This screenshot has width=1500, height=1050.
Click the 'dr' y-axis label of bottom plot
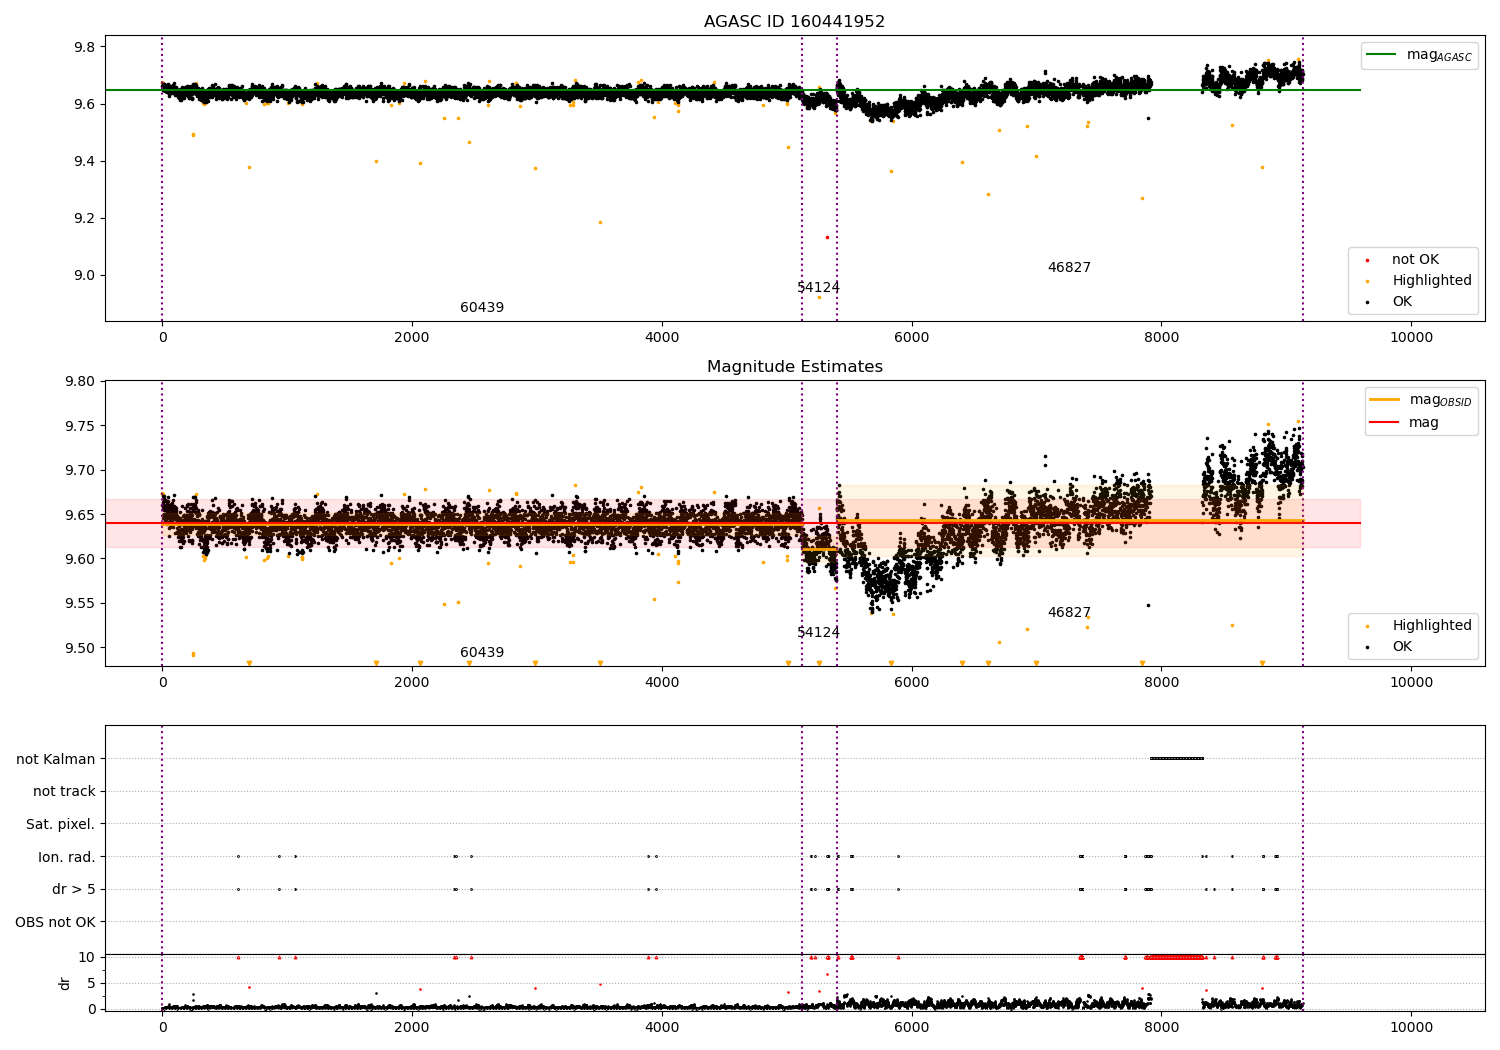pyautogui.click(x=65, y=983)
